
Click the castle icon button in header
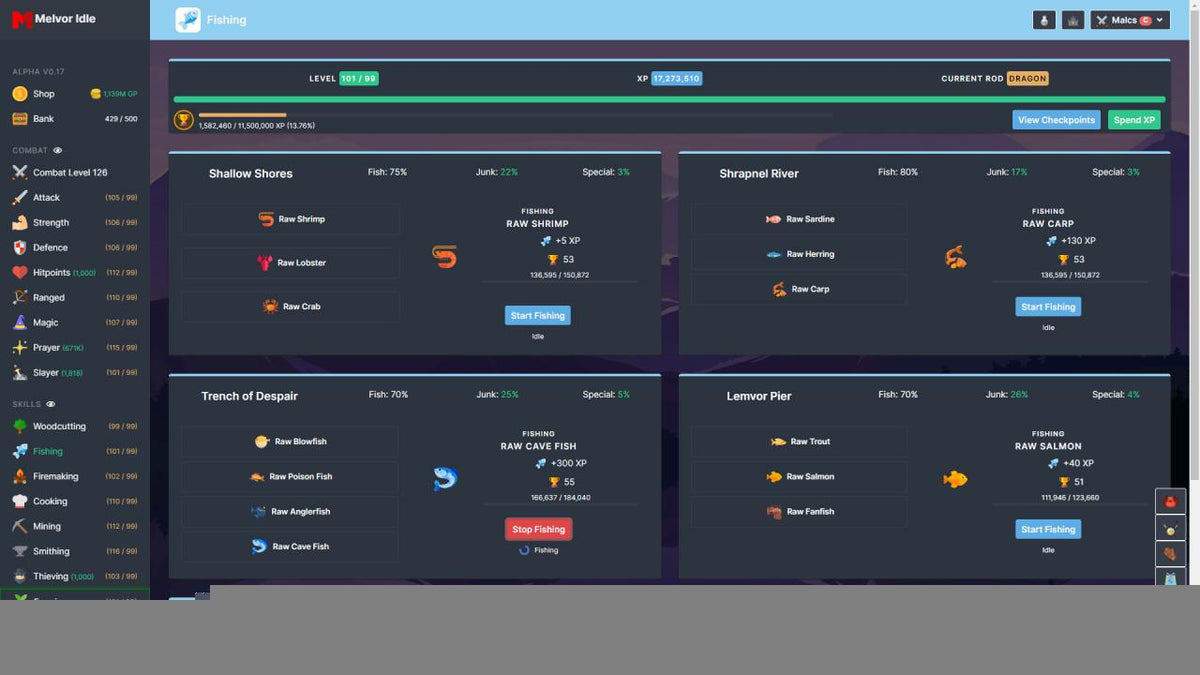click(x=1073, y=20)
